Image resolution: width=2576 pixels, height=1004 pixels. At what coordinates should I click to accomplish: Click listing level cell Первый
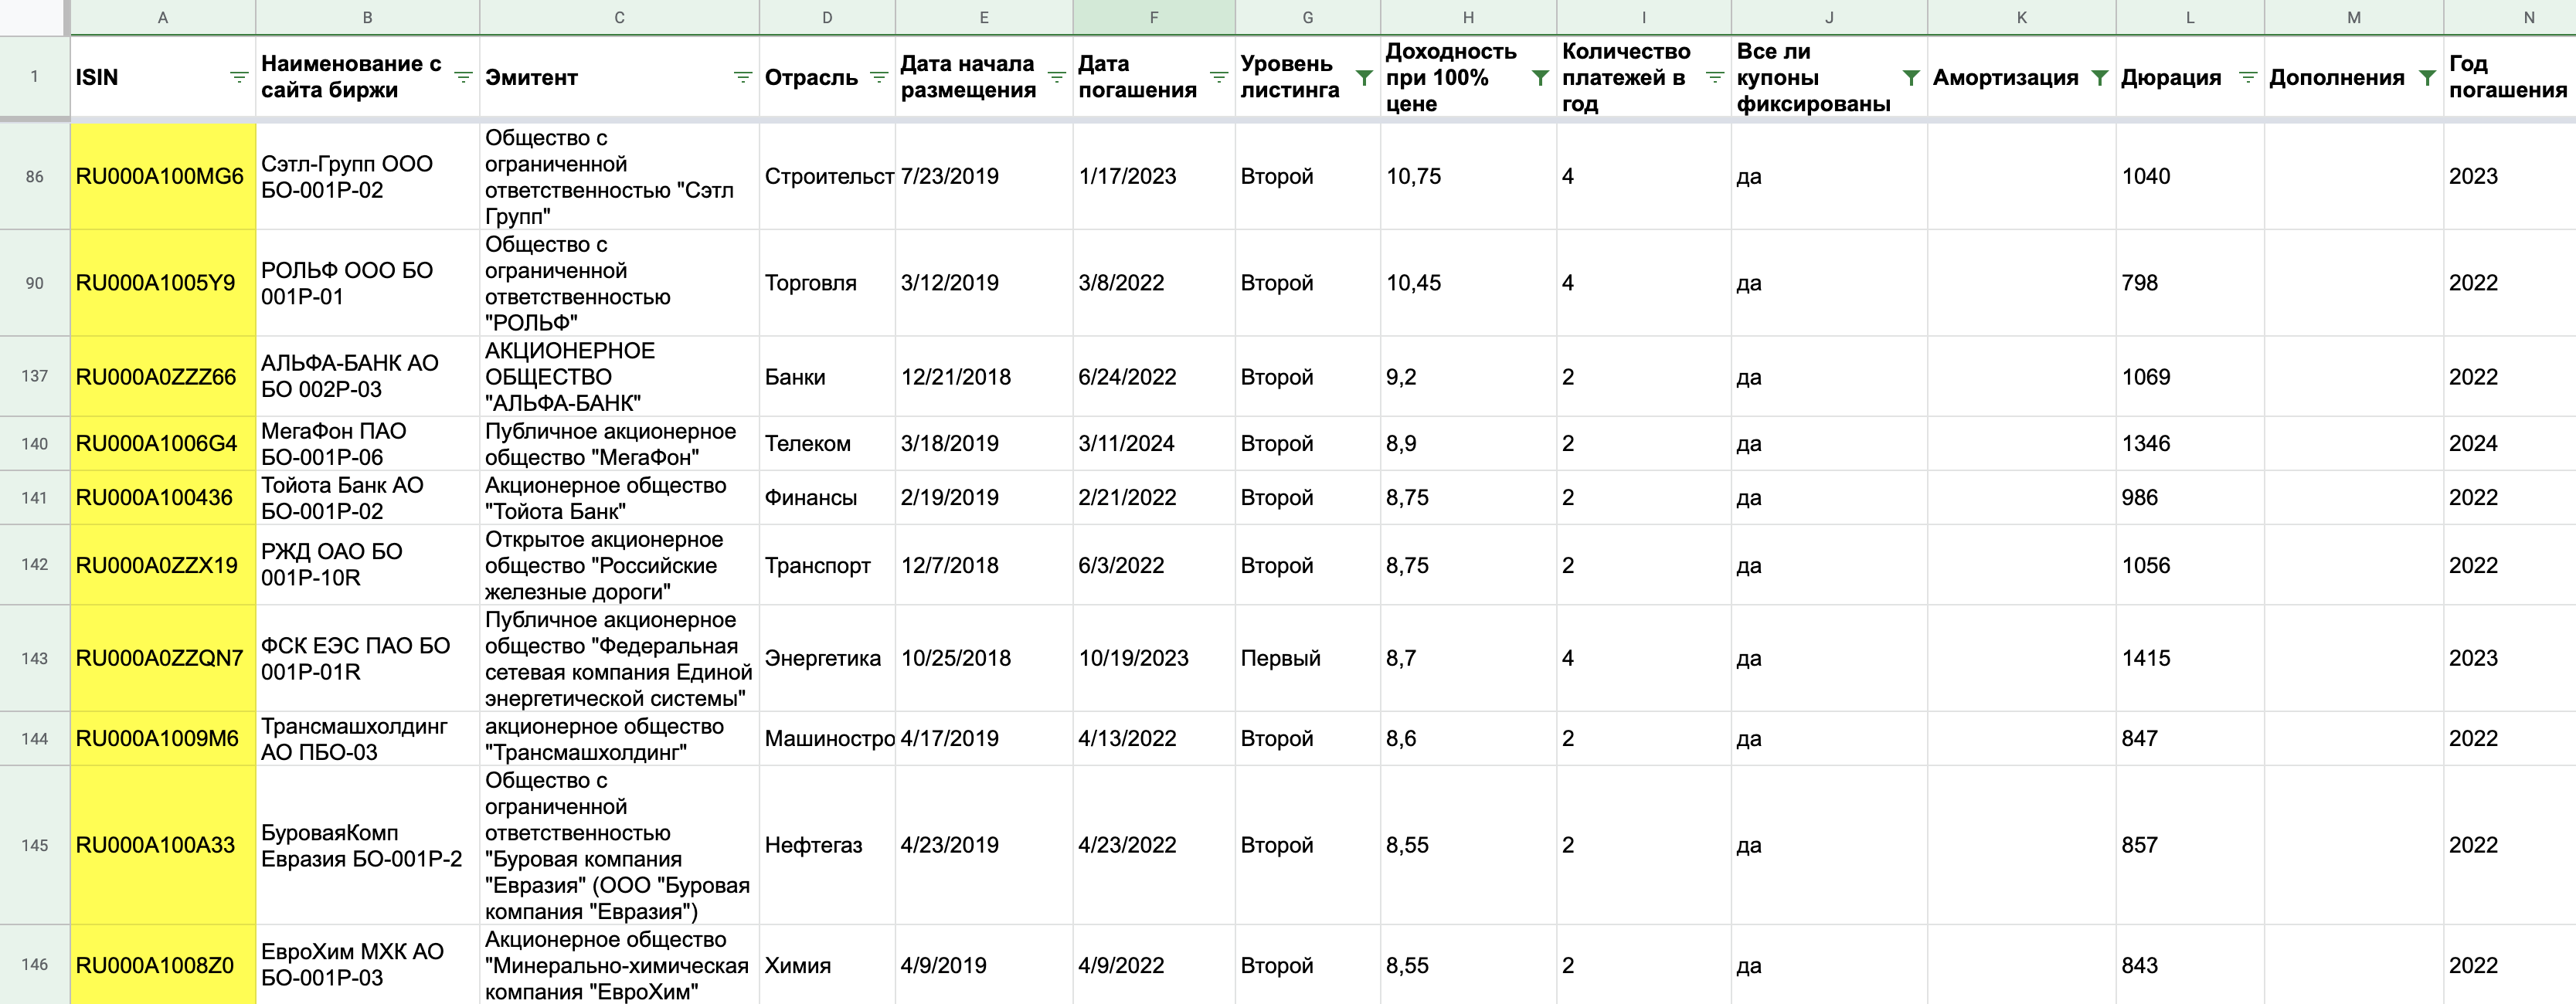(1308, 658)
